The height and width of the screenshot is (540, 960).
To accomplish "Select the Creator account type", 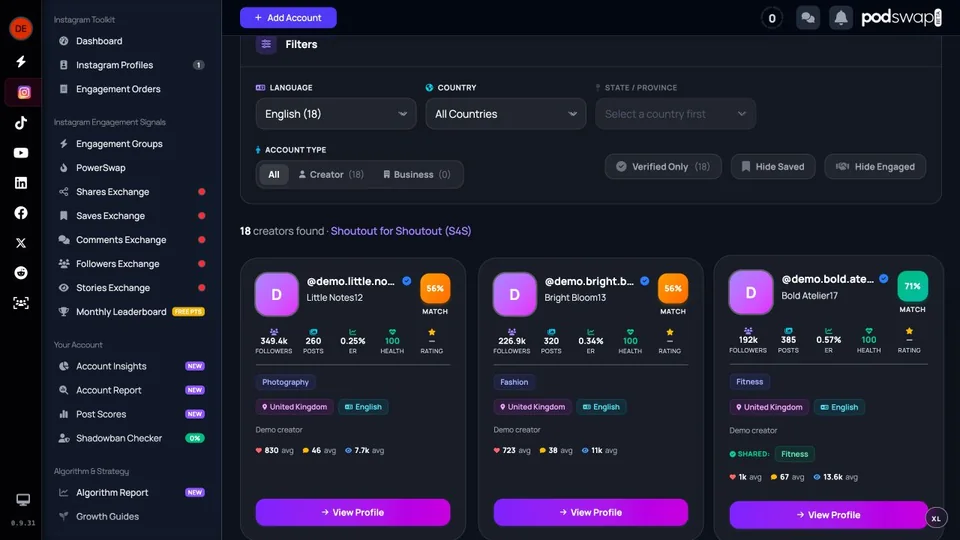I will point(331,174).
